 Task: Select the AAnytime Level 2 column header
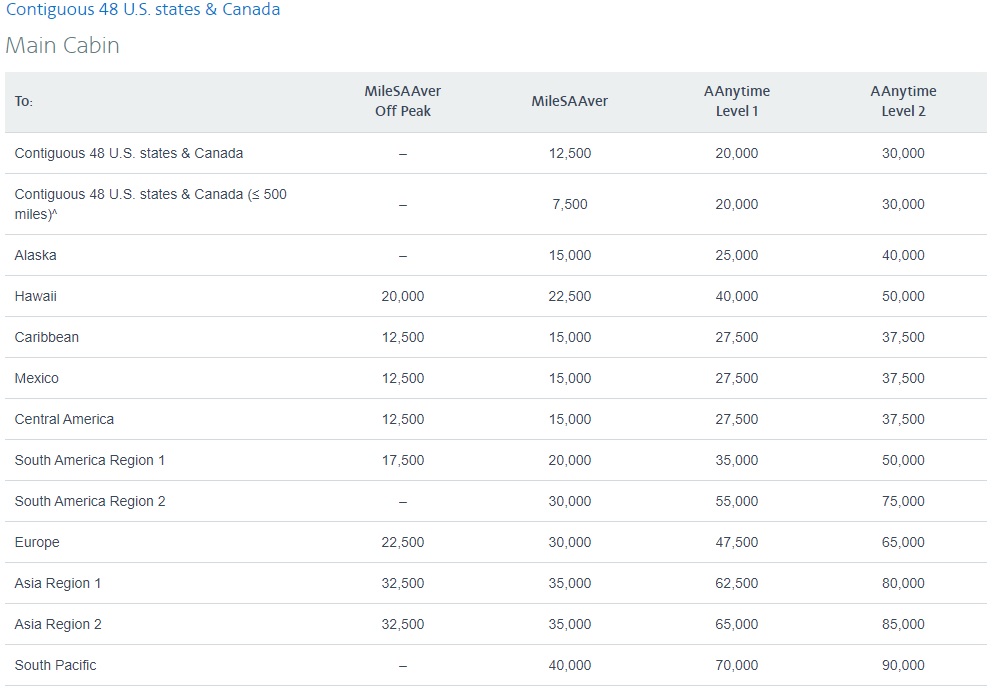pos(903,101)
